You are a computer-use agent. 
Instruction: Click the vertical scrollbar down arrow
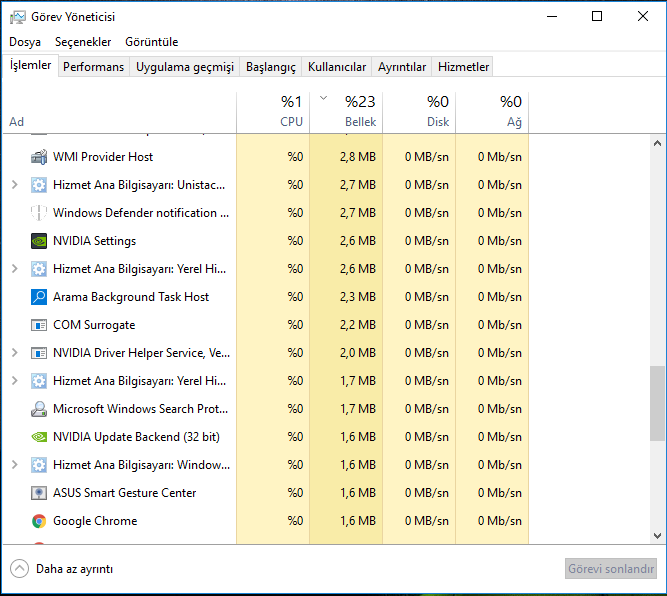click(657, 536)
